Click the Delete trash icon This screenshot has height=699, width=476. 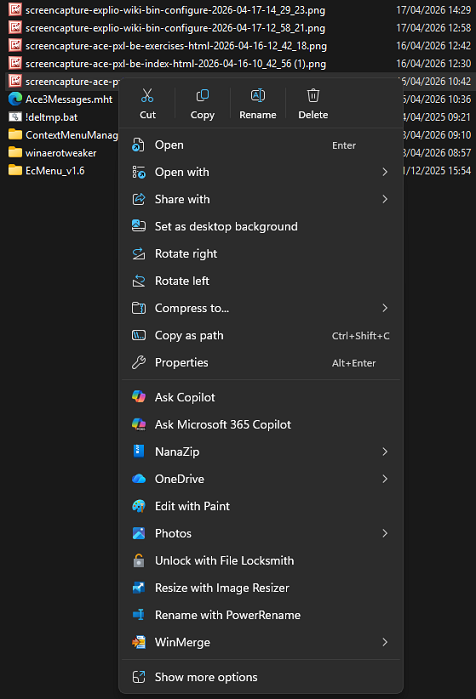point(313,95)
